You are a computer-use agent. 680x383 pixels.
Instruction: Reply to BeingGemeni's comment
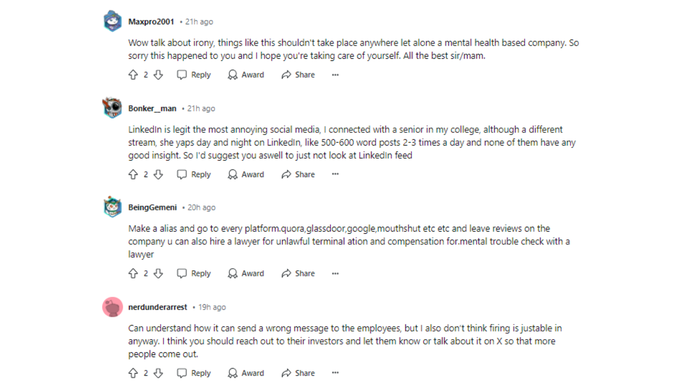tap(194, 273)
